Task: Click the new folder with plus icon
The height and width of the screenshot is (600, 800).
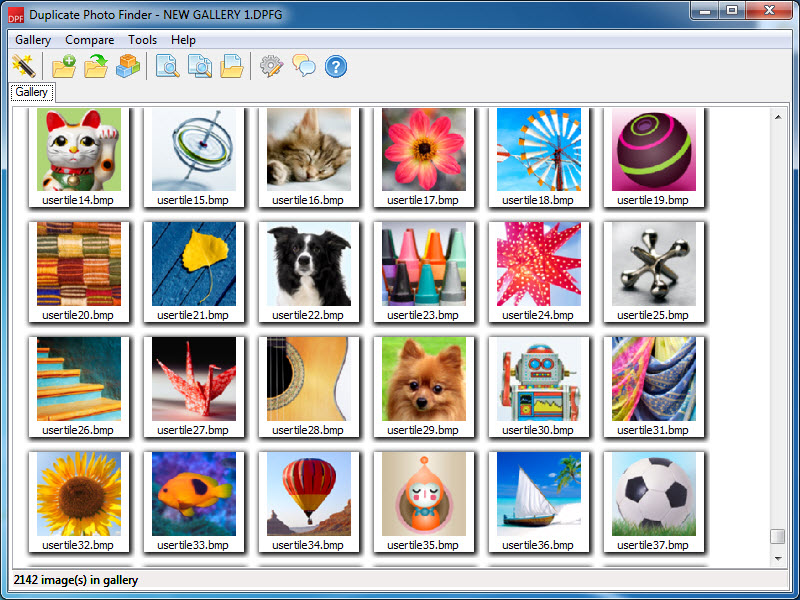Action: click(64, 67)
